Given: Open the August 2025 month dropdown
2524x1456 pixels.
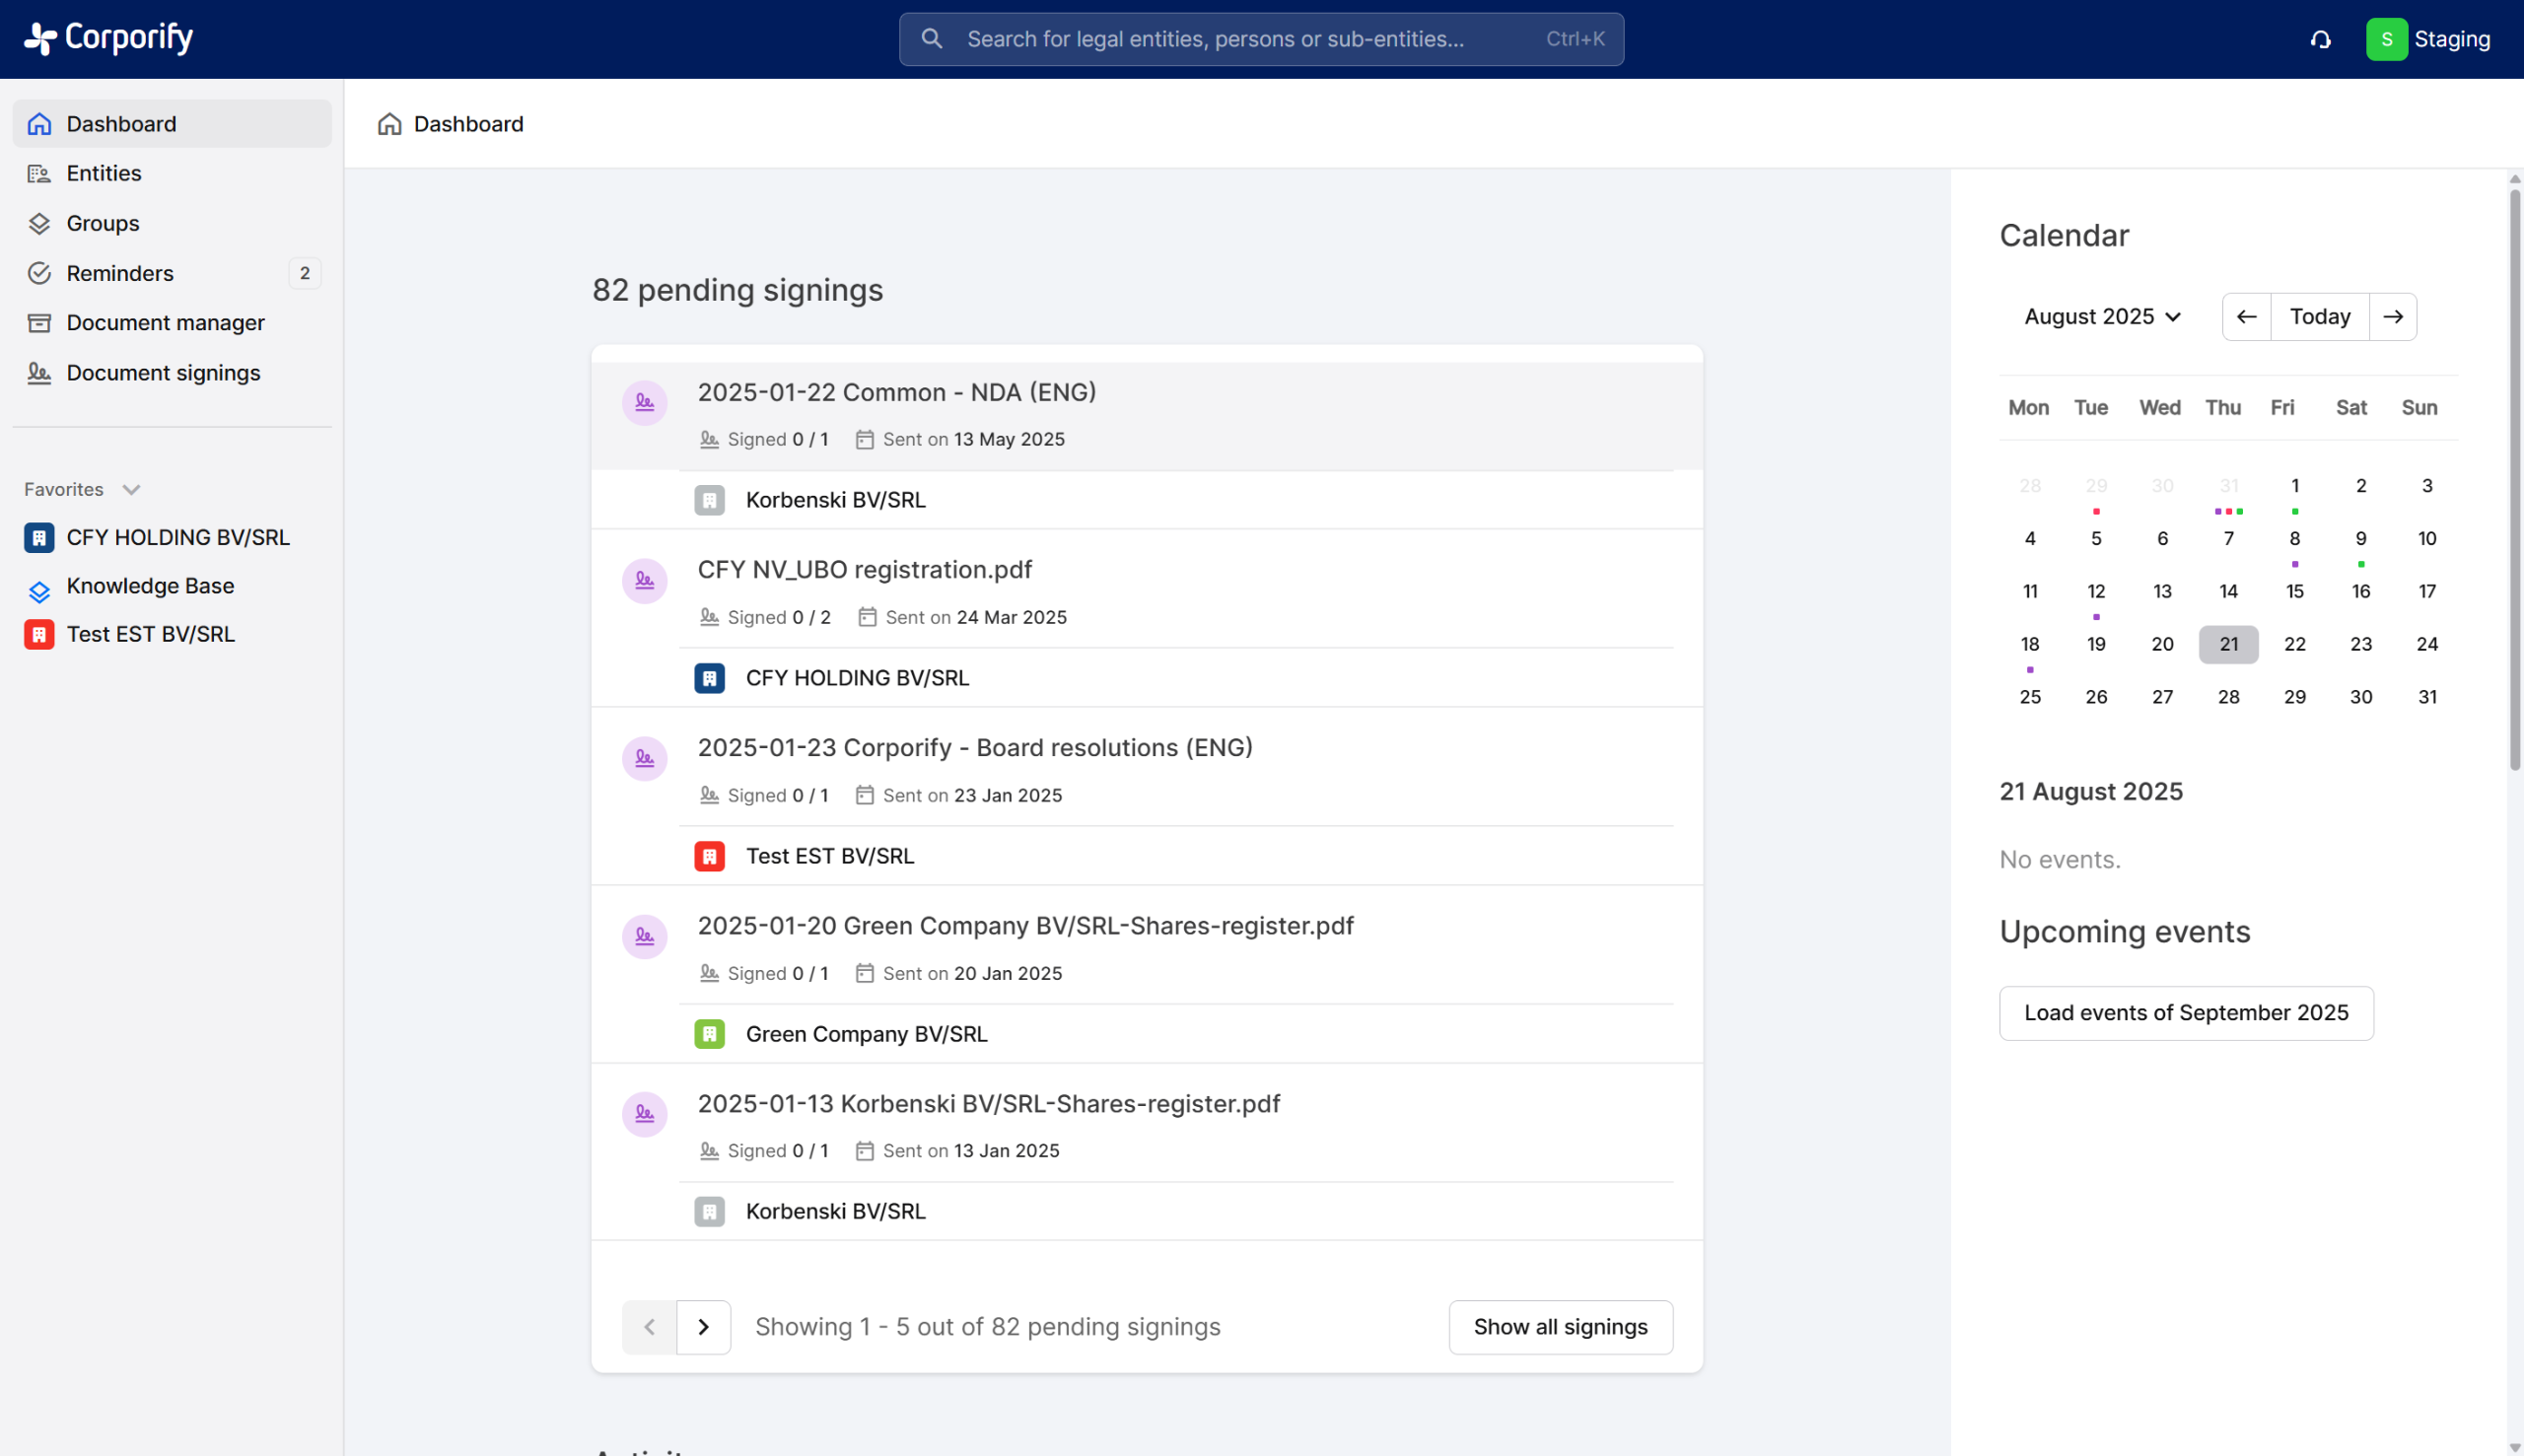Looking at the screenshot, I should click(2101, 317).
